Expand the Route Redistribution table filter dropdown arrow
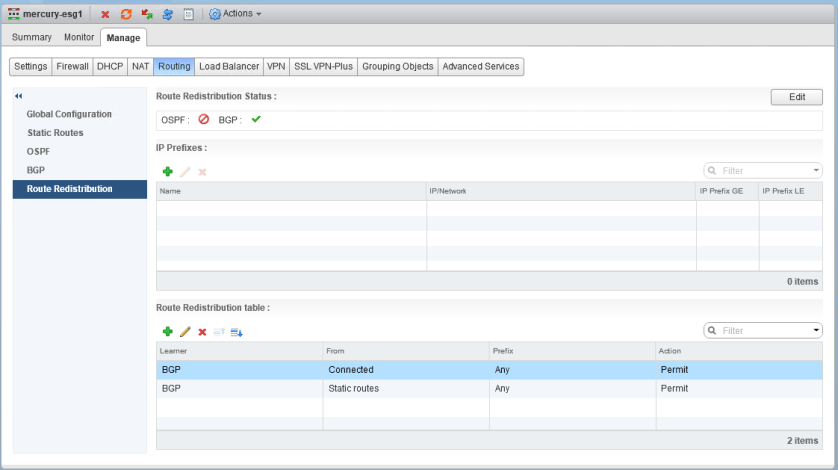Screen dimensions: 838x470 tap(816, 330)
